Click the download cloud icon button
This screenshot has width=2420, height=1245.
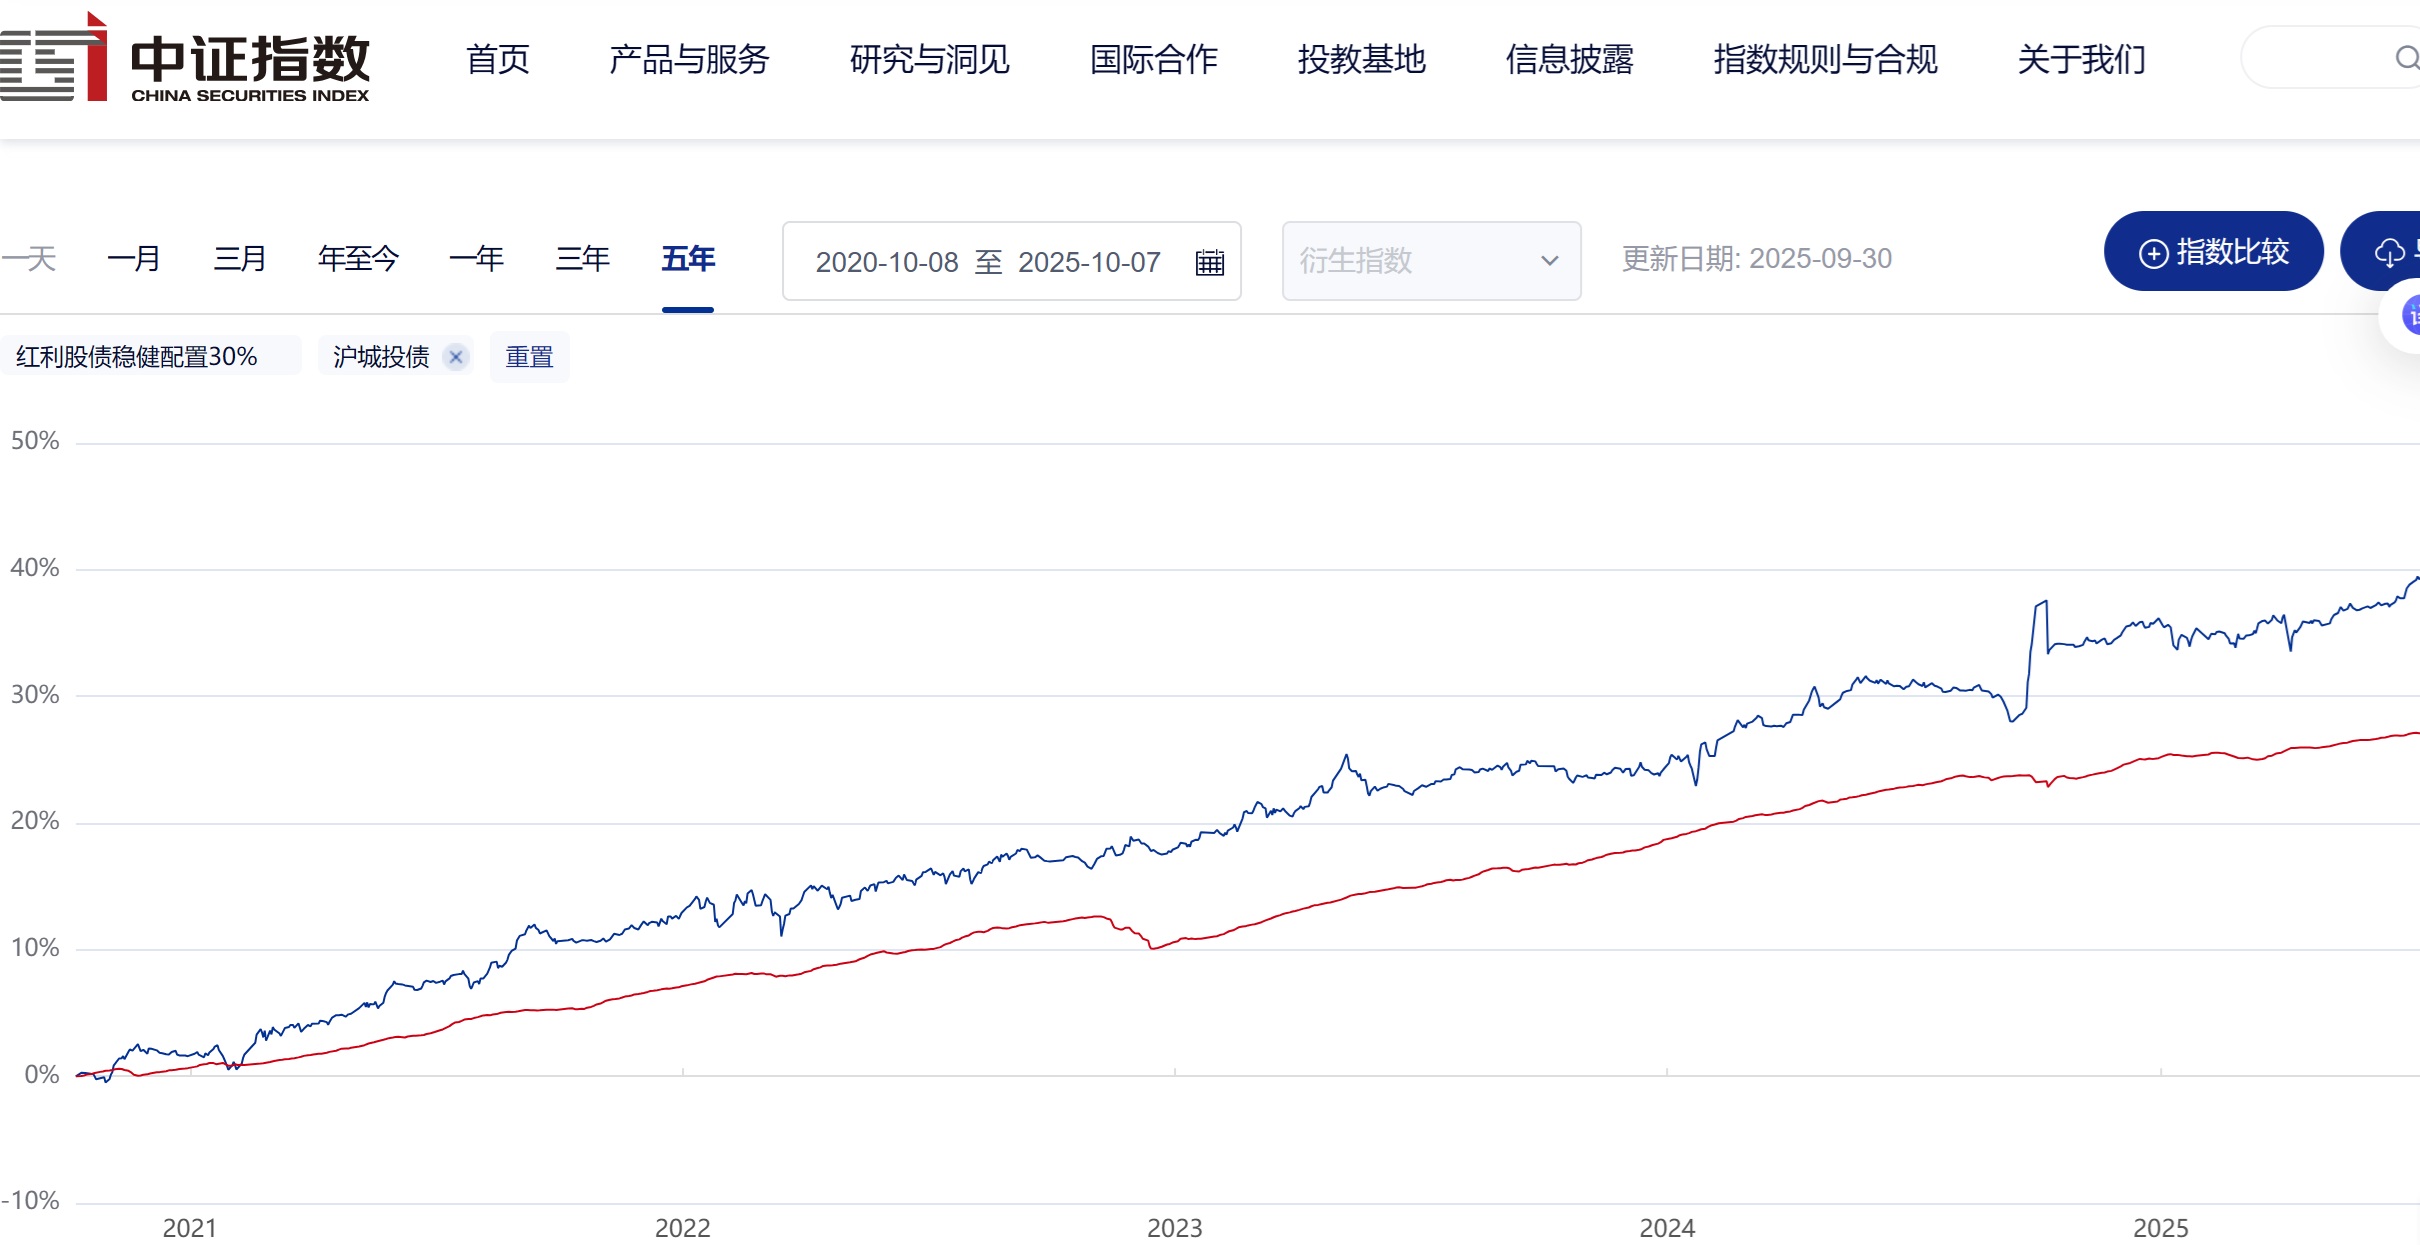[2389, 252]
